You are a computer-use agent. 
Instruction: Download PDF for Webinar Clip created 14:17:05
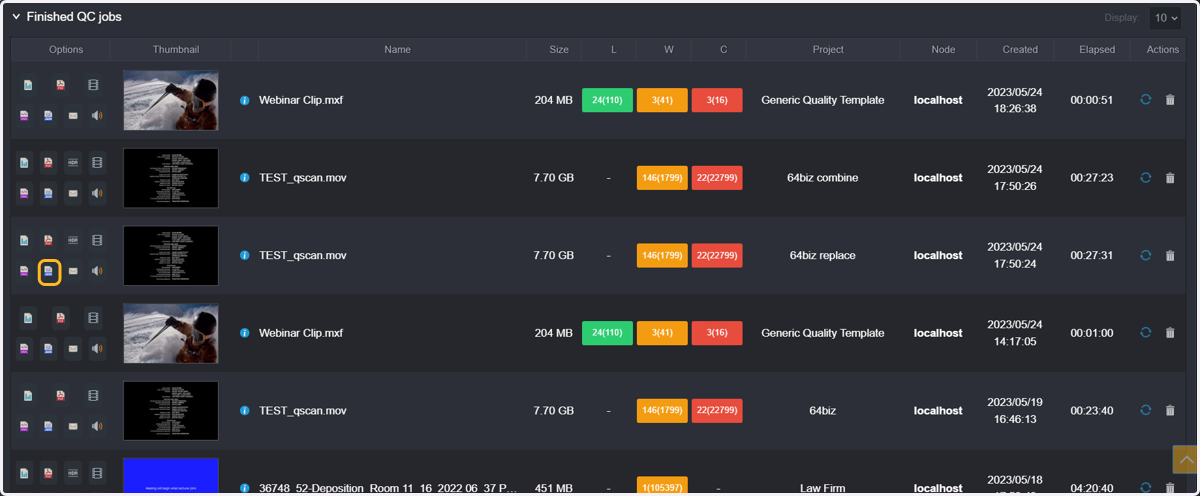[61, 318]
